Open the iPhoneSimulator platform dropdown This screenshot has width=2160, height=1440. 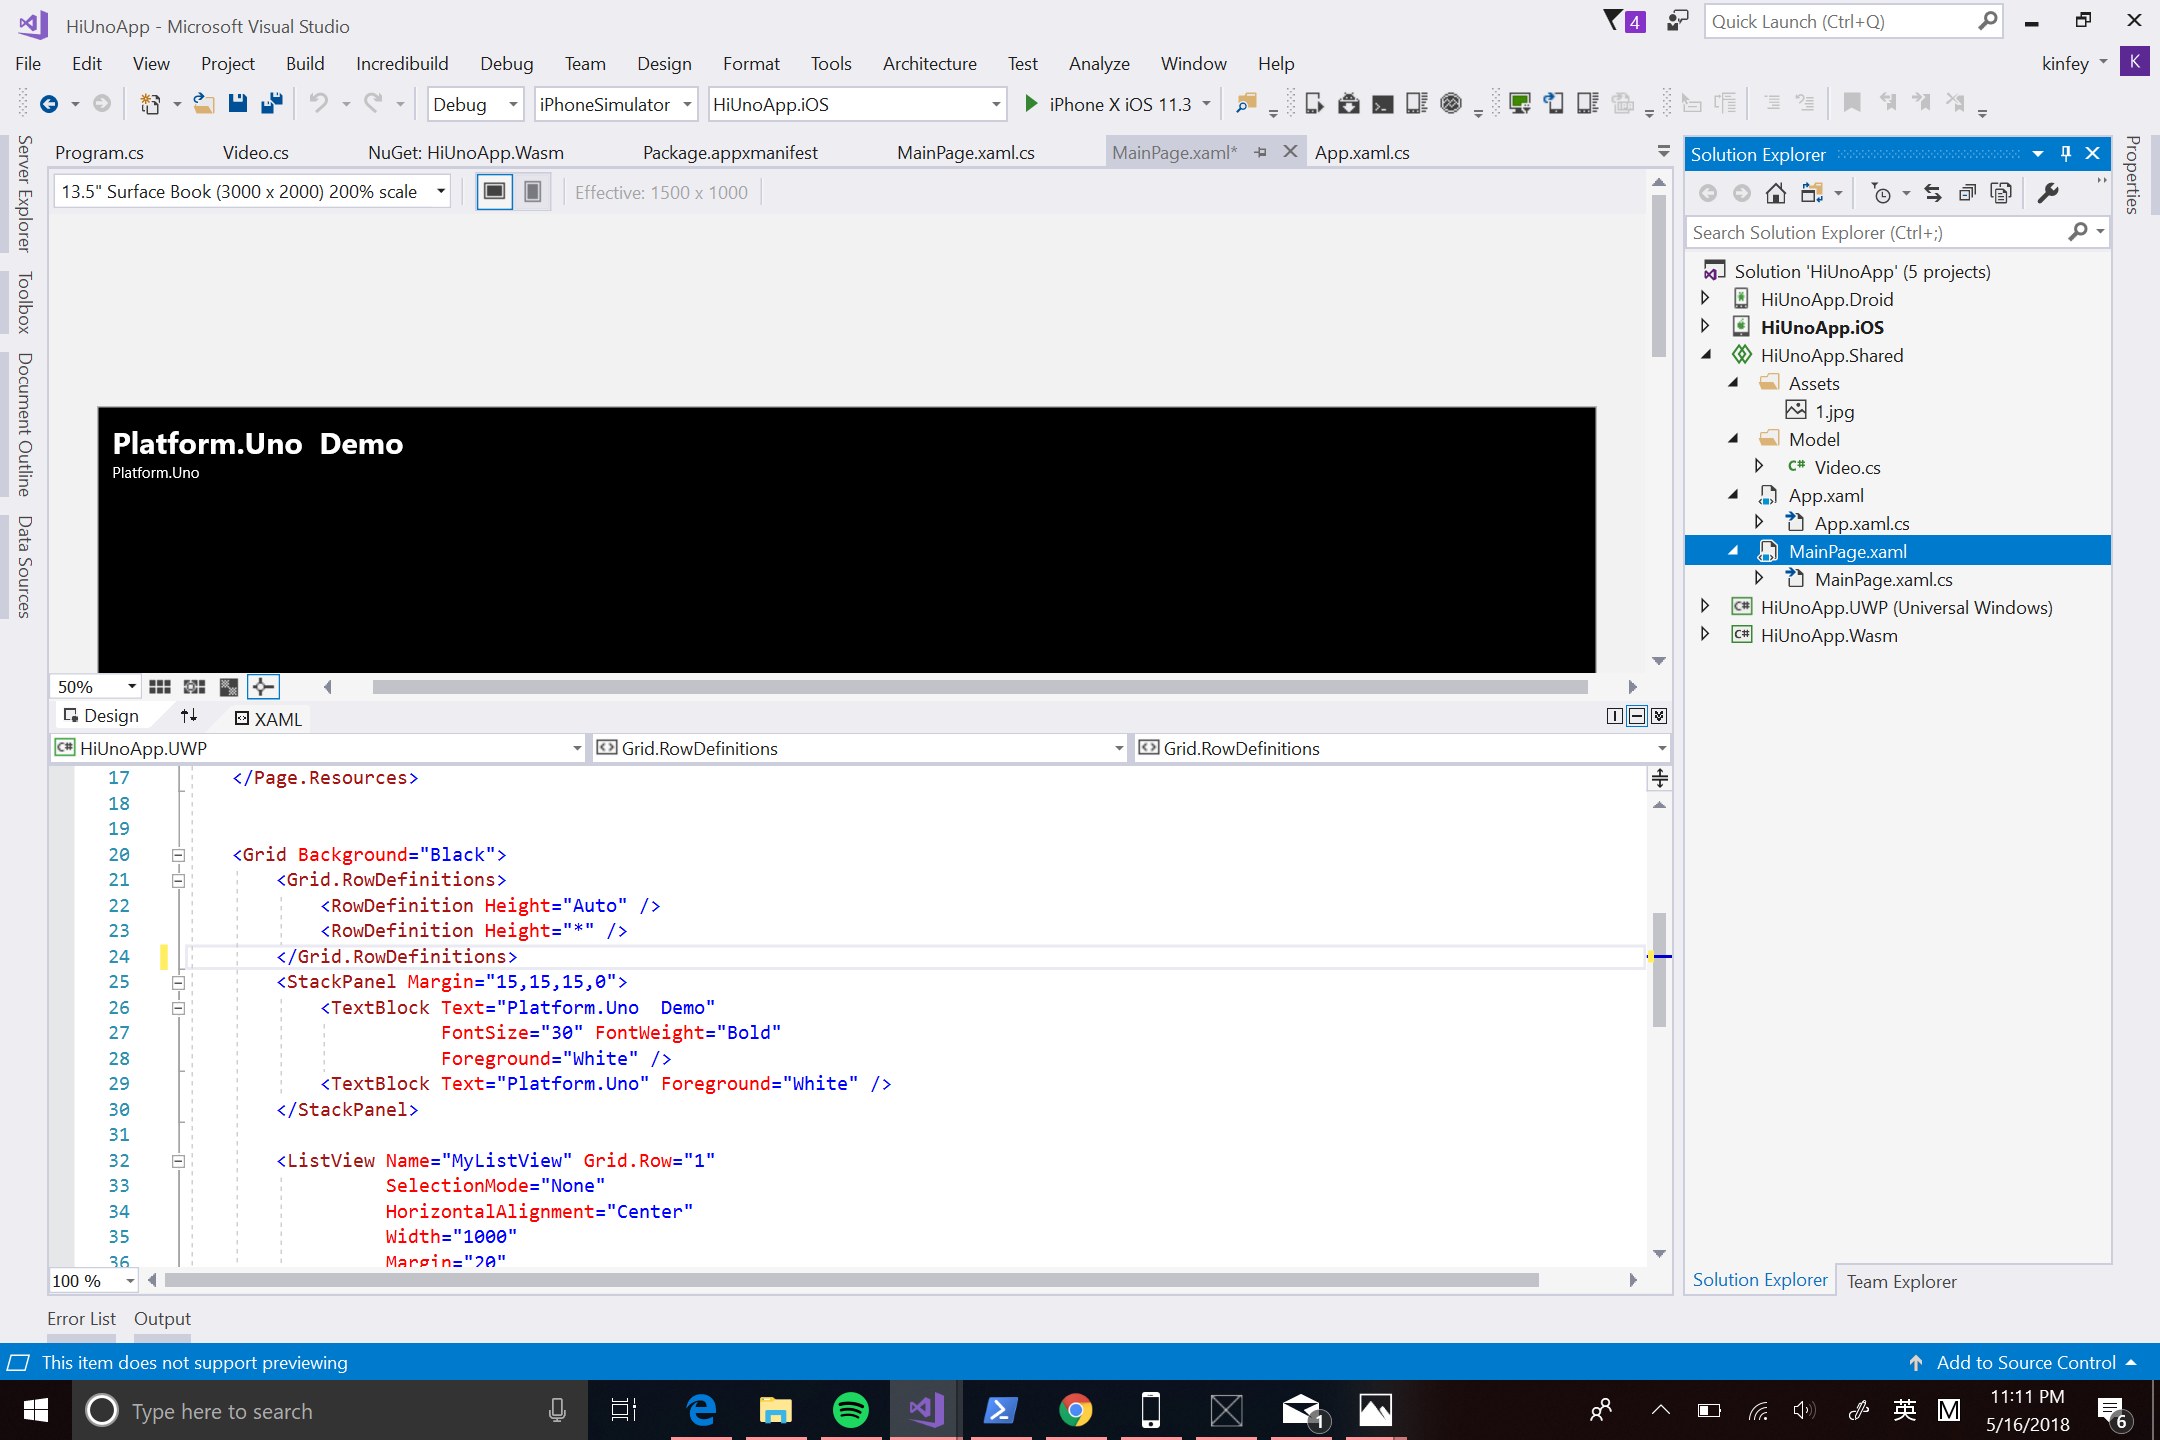615,104
